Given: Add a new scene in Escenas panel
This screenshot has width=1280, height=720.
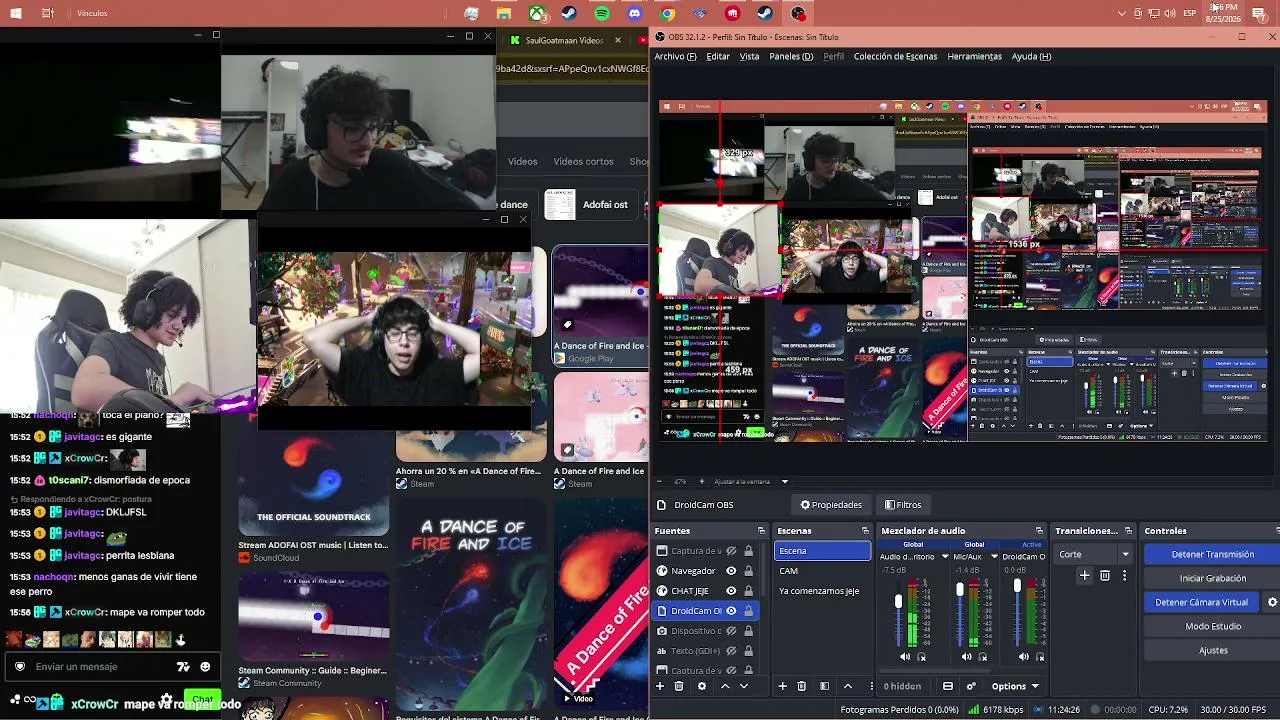Looking at the screenshot, I should tap(782, 686).
